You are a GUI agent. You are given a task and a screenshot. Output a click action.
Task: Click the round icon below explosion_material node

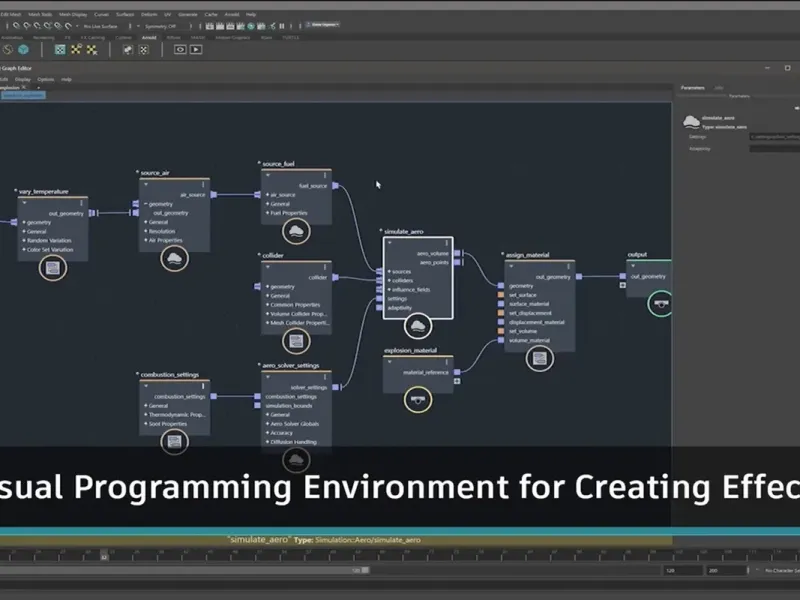(416, 399)
